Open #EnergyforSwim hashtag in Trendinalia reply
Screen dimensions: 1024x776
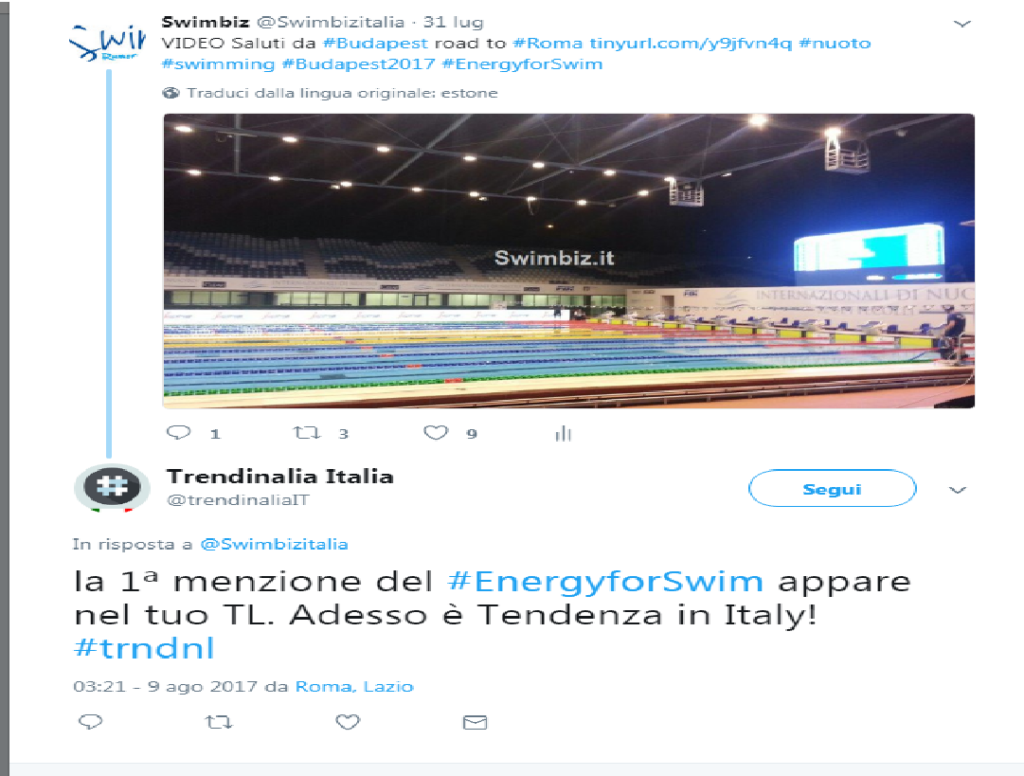tap(605, 581)
